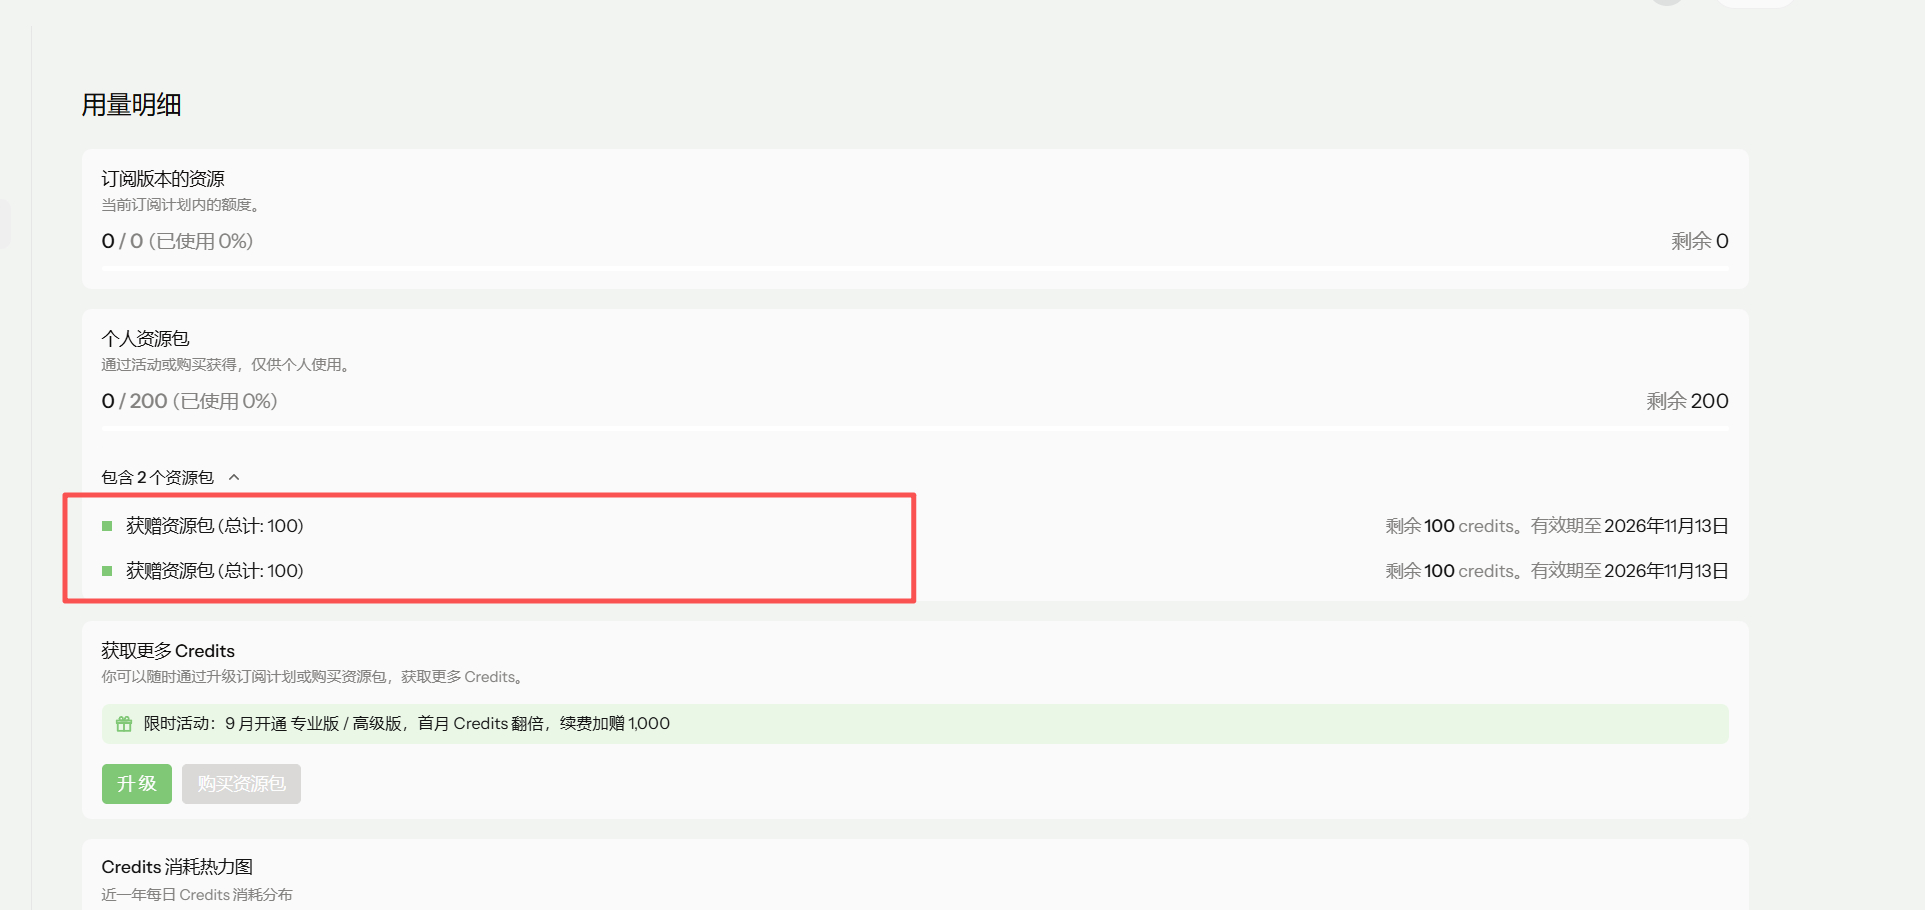The width and height of the screenshot is (1925, 910).
Task: Click 通过活动或购买获得 description text
Action: [226, 365]
